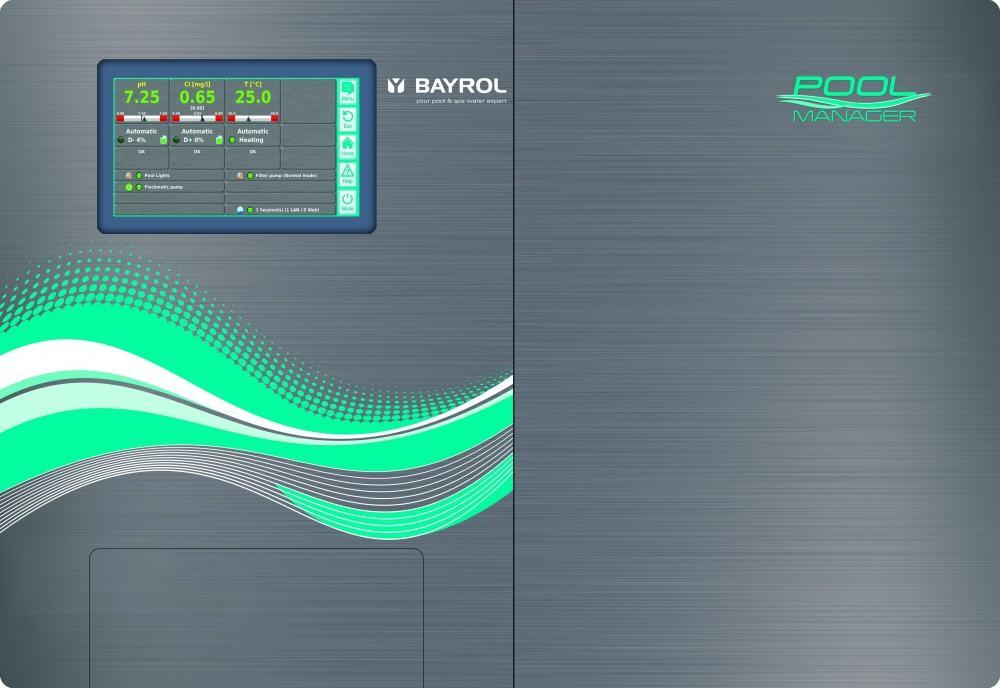Click the temperature range indicator bar
Image resolution: width=1000 pixels, height=688 pixels.
coord(252,117)
